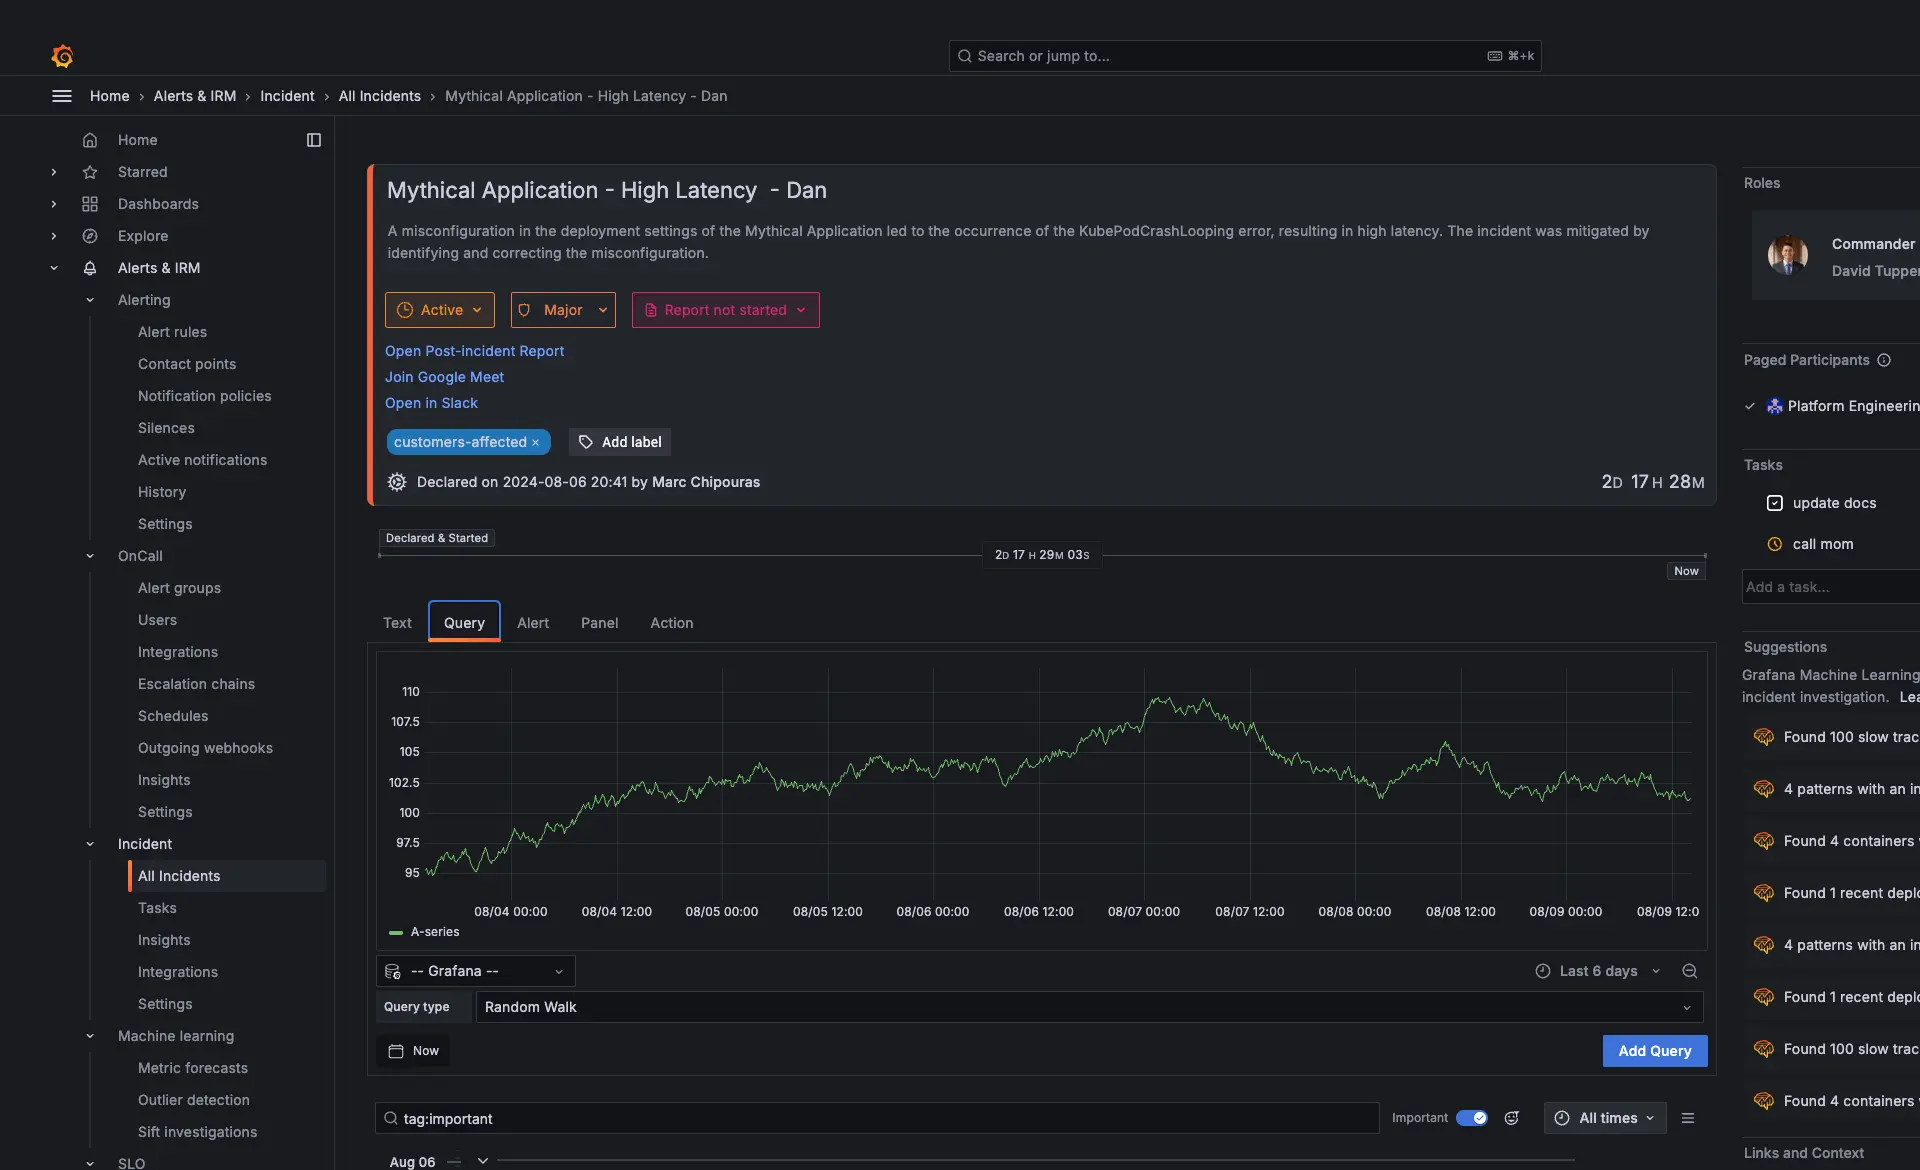The height and width of the screenshot is (1170, 1920).
Task: Click the Platform Engineering team icon
Action: click(1775, 406)
